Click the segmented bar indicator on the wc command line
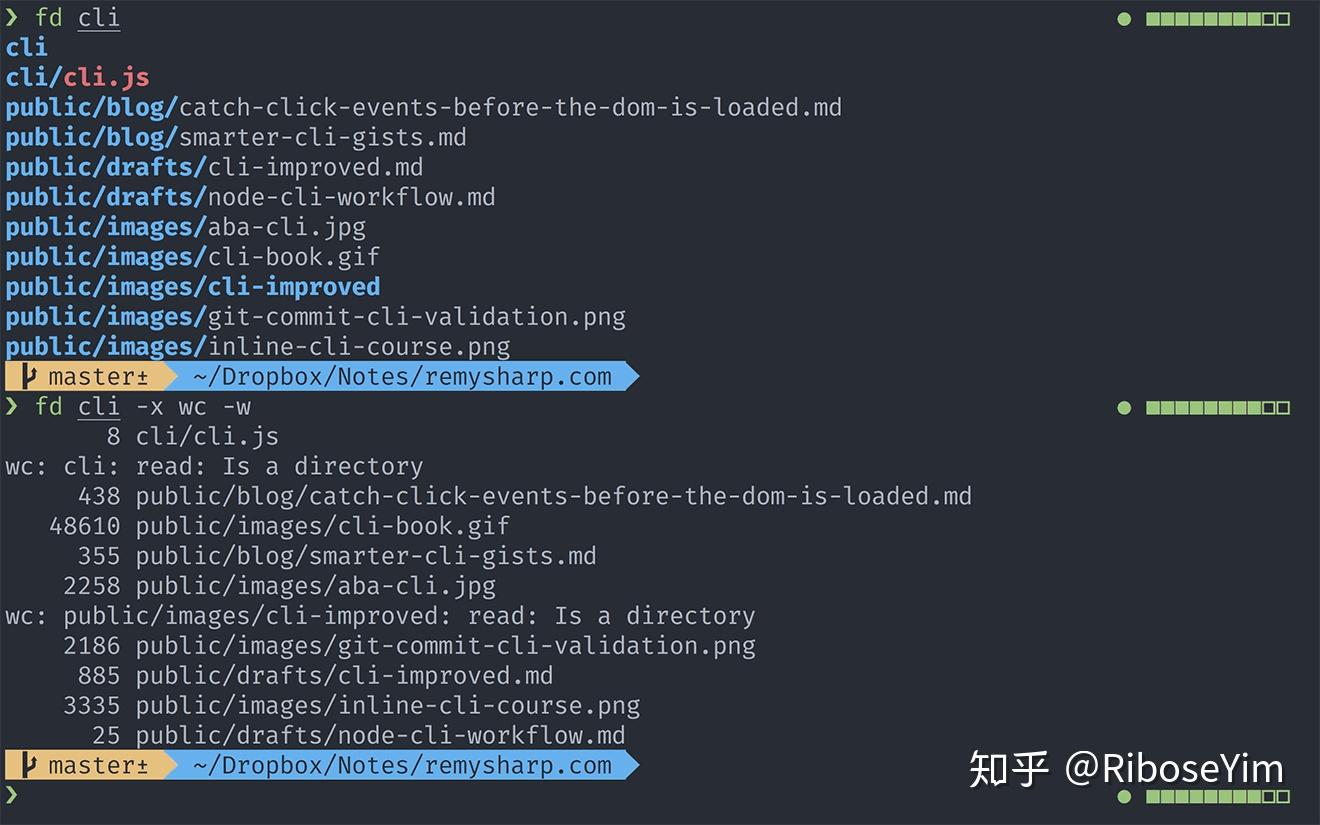Screen dimensions: 1320x825 pyautogui.click(x=1217, y=408)
